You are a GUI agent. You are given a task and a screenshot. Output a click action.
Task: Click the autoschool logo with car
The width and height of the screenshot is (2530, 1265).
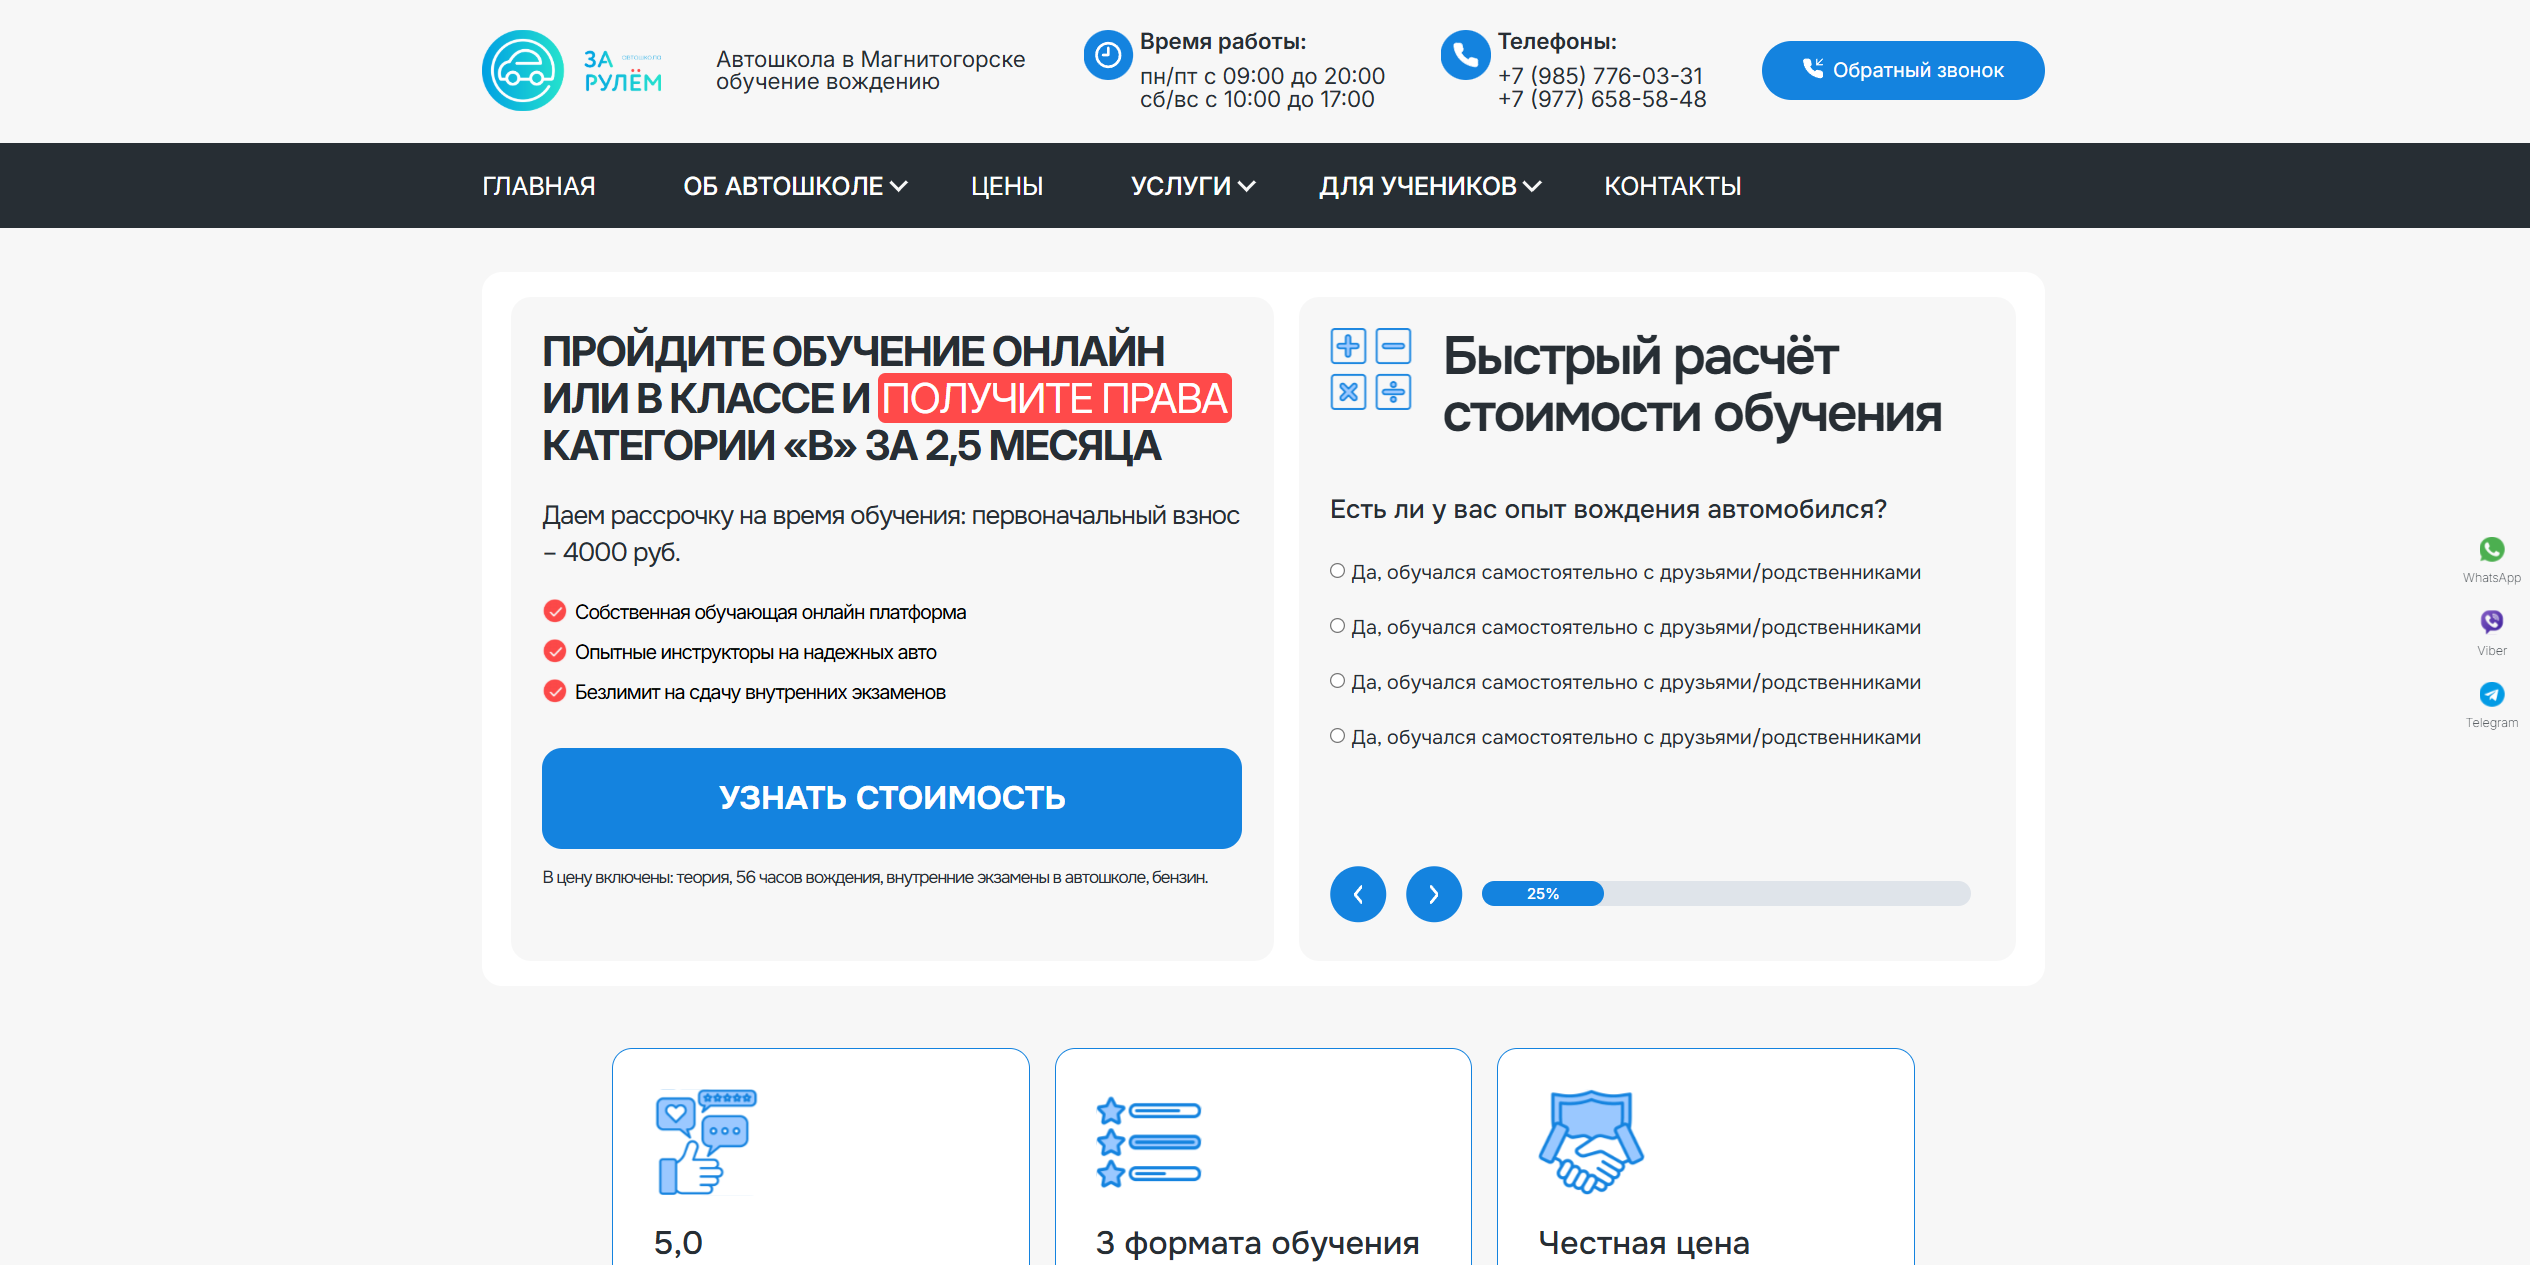(523, 70)
